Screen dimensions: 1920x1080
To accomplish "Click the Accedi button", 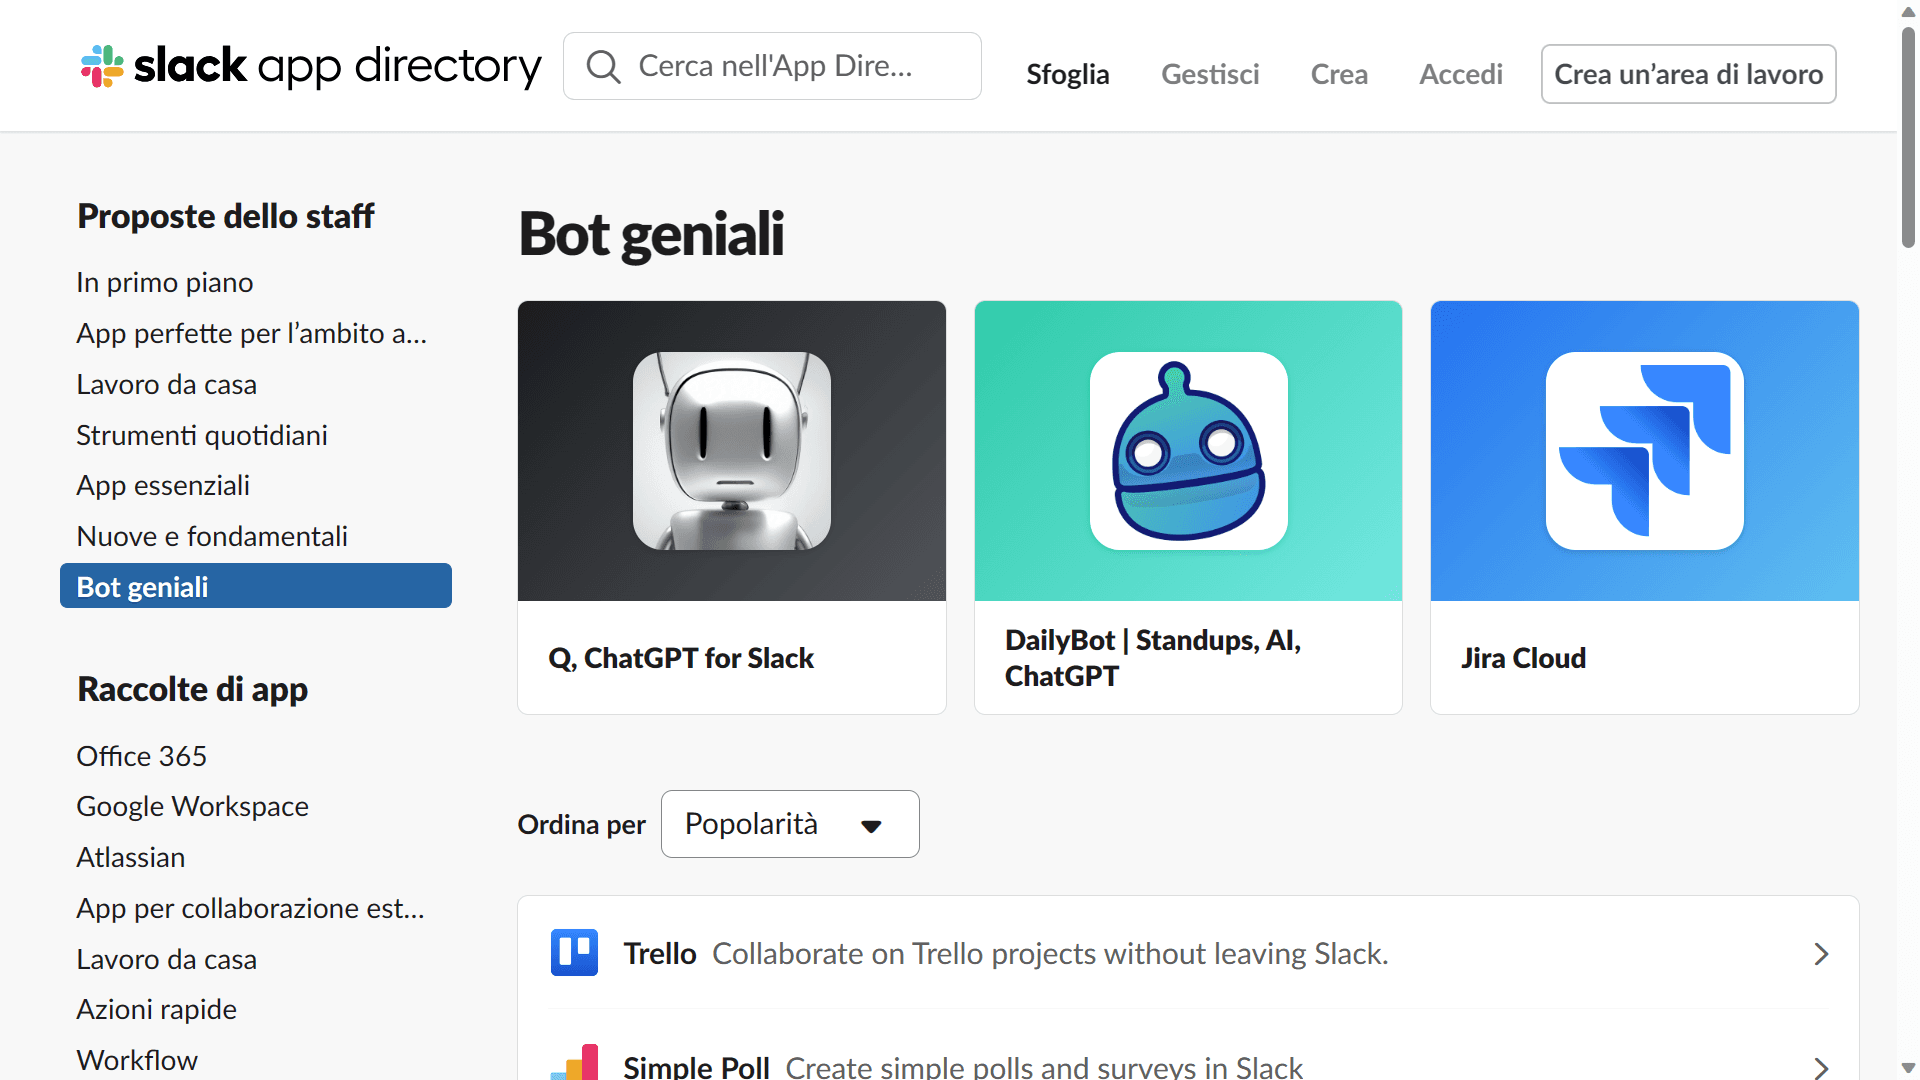I will tap(1461, 74).
